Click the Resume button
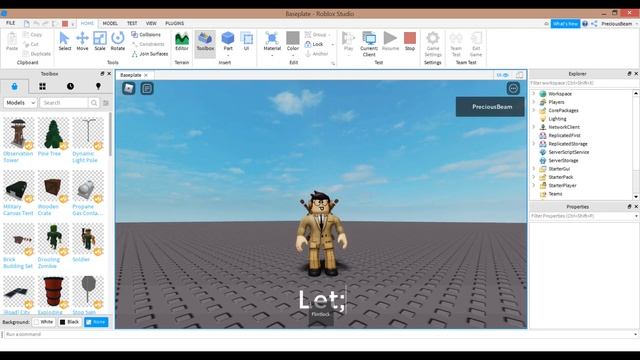The height and width of the screenshot is (360, 640). pyautogui.click(x=390, y=41)
